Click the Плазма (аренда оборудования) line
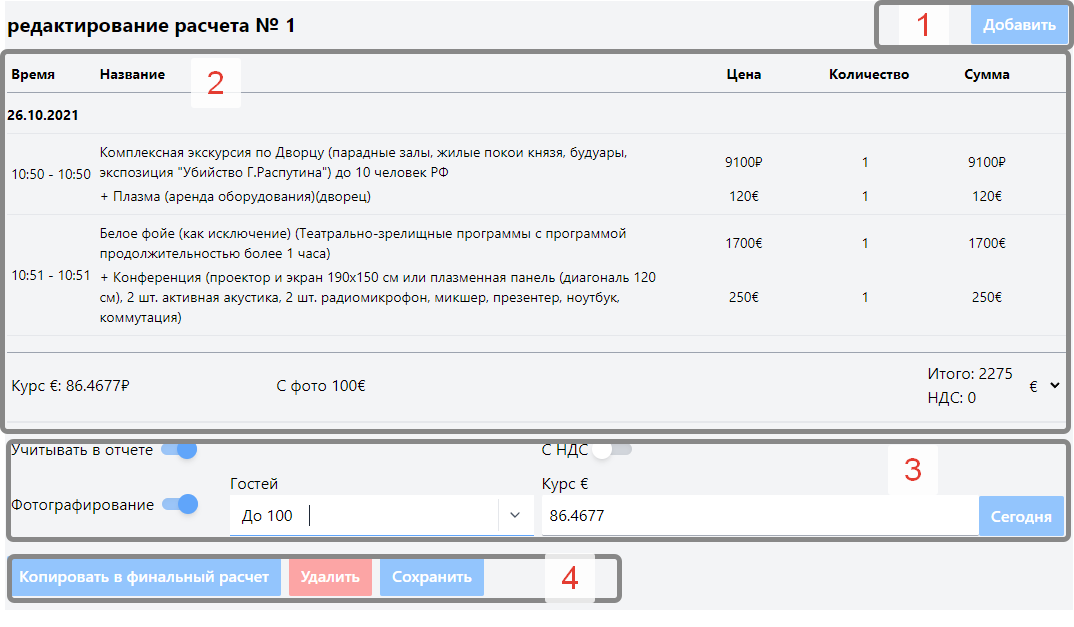 click(235, 196)
